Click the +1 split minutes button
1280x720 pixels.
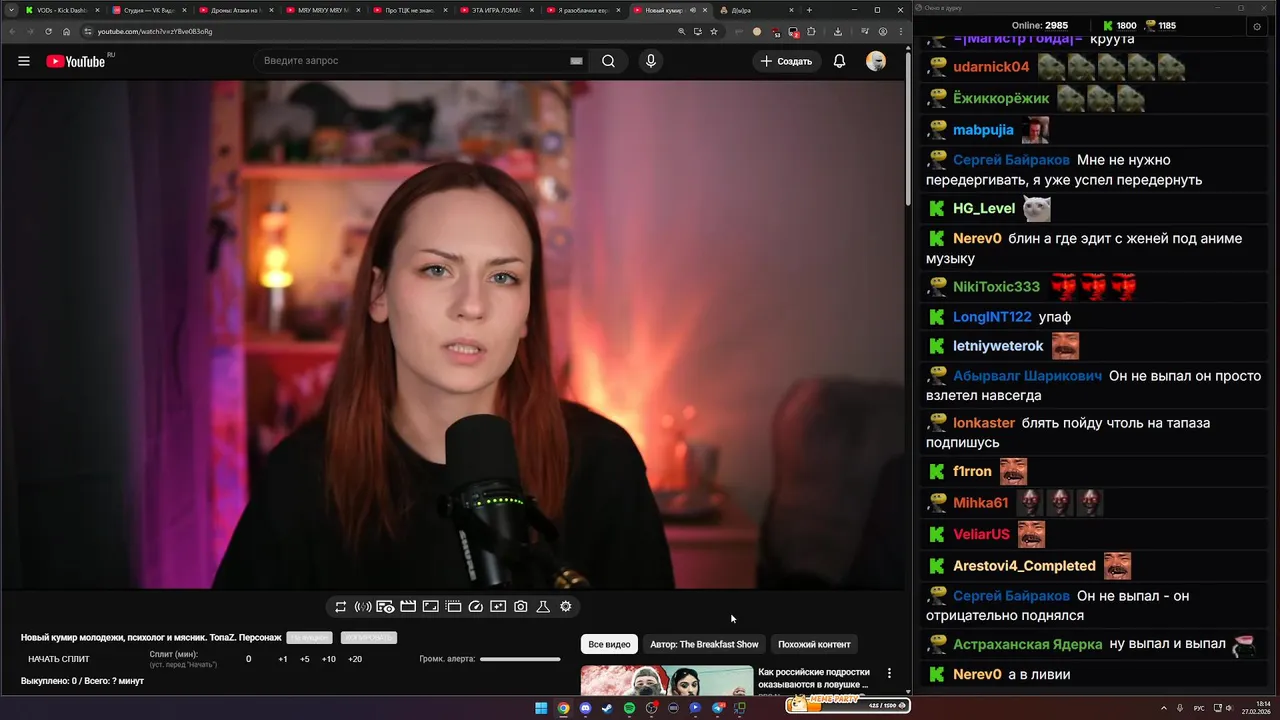click(x=283, y=659)
